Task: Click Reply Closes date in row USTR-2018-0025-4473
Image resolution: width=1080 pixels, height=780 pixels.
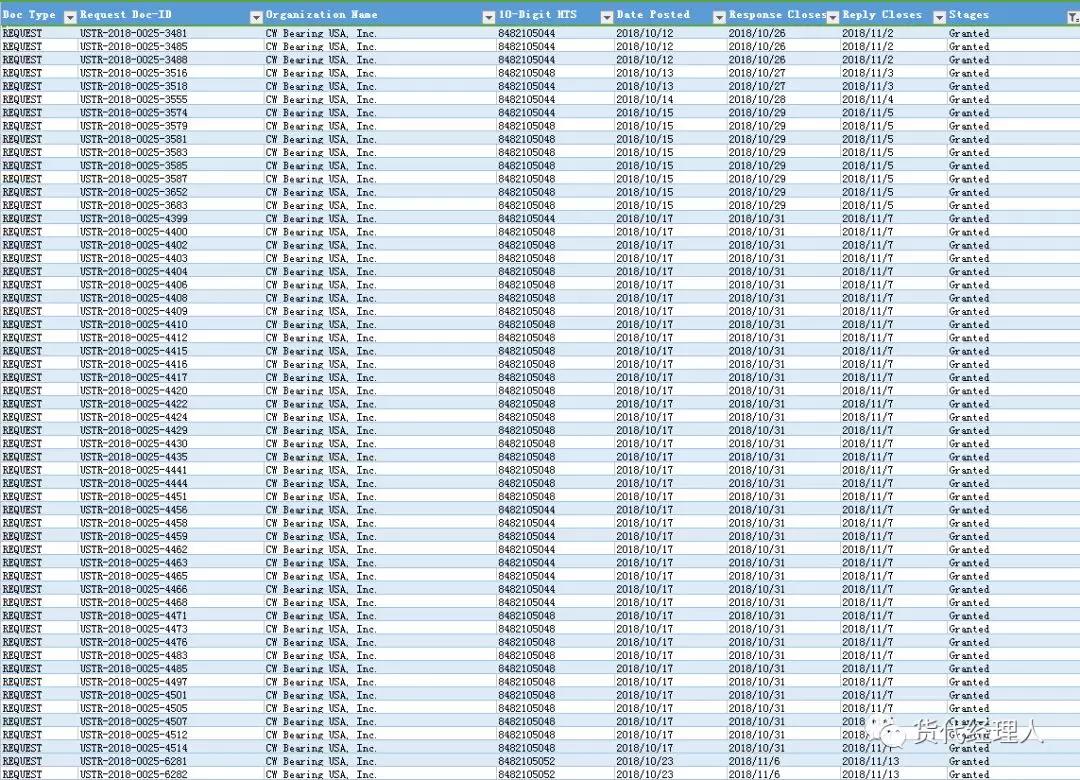Action: click(868, 629)
